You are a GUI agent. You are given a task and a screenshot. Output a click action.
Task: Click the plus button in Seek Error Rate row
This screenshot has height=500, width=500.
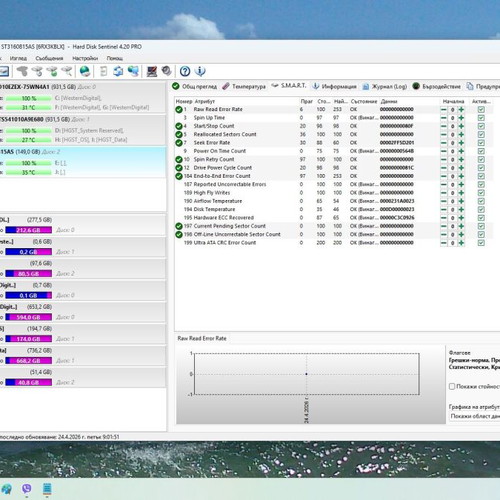461,143
